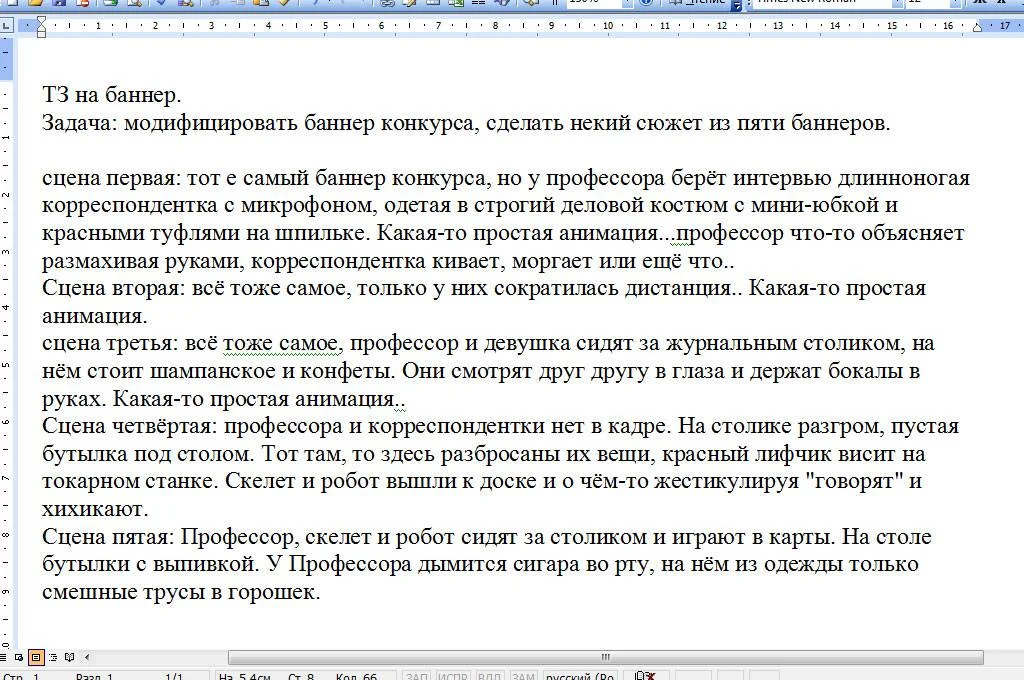The height and width of the screenshot is (680, 1024).
Task: Click the words 'Сцена пятая:' in the text
Action: (108, 537)
